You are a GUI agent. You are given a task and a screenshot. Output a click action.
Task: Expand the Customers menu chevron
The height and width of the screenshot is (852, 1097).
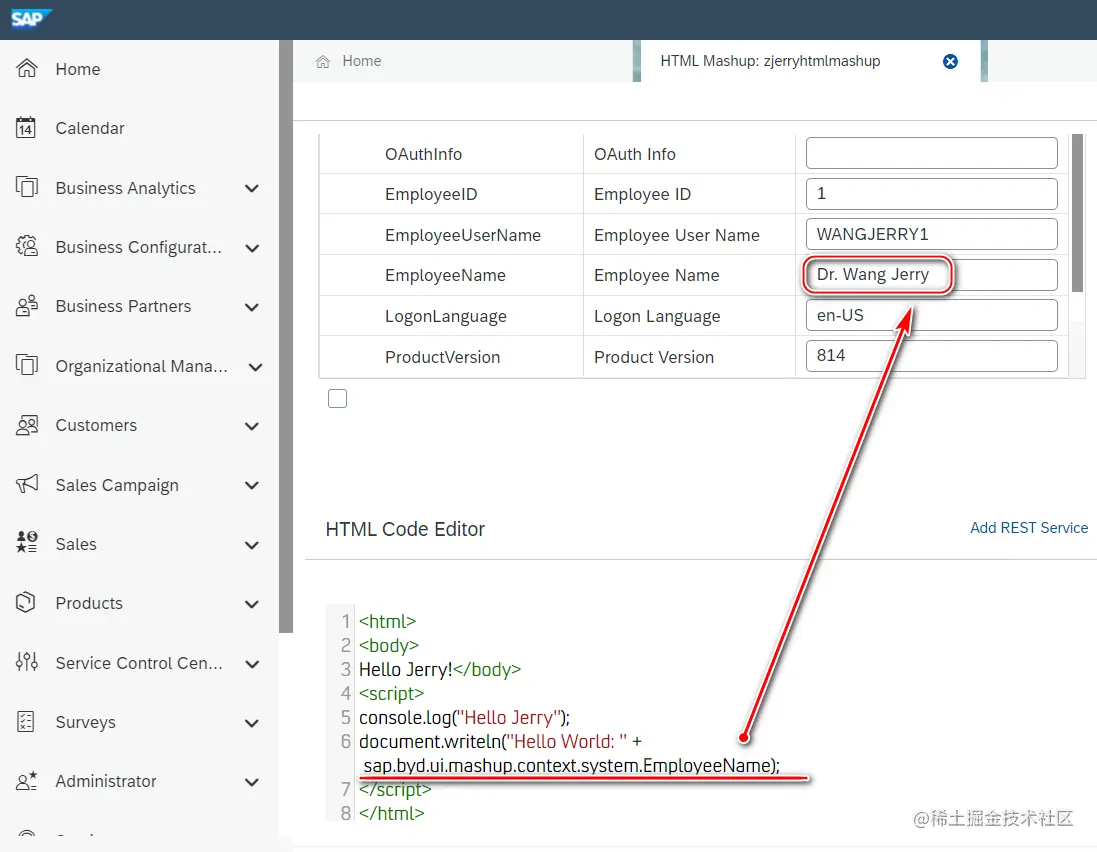[x=252, y=426]
